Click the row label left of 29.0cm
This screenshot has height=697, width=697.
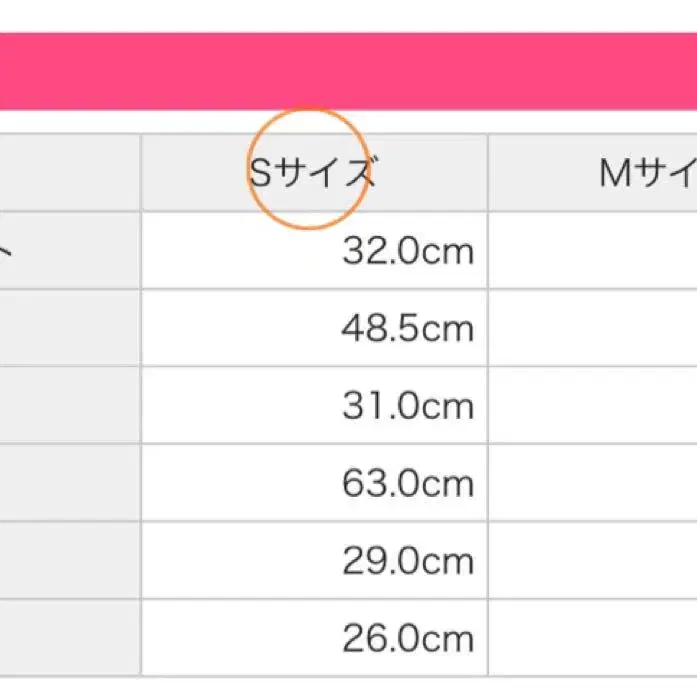point(69,561)
